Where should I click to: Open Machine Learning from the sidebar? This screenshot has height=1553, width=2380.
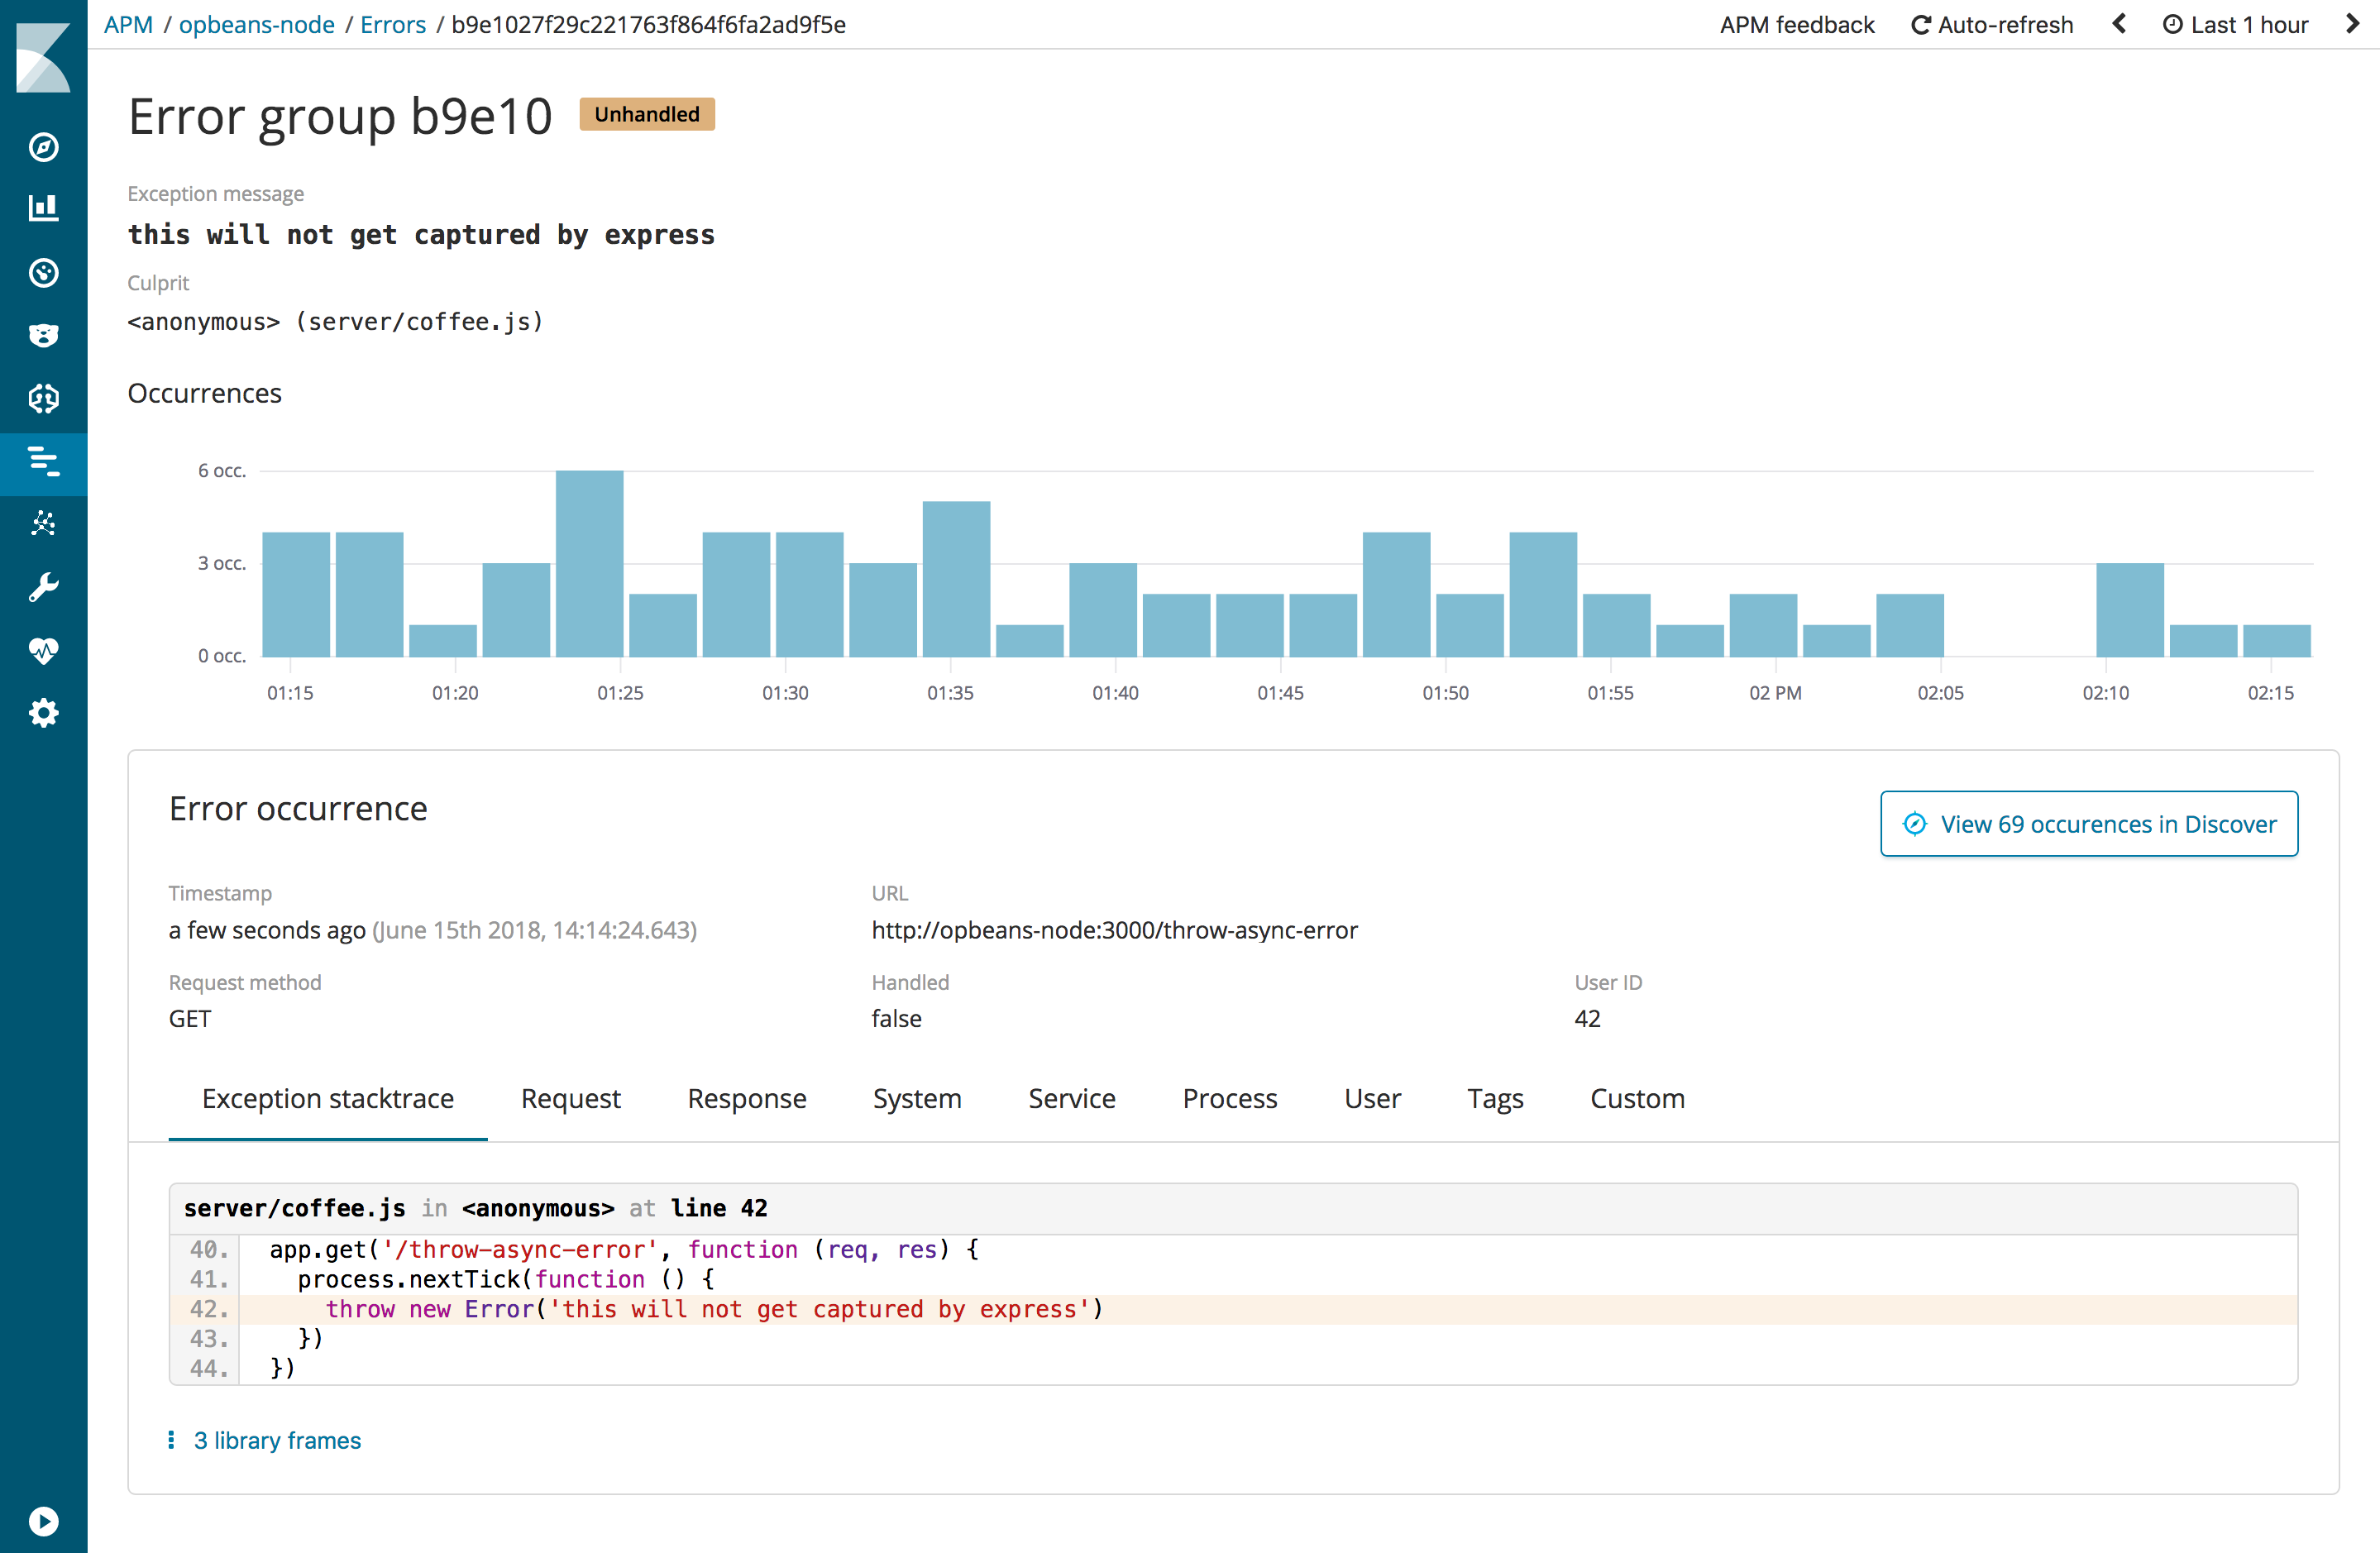[x=44, y=523]
